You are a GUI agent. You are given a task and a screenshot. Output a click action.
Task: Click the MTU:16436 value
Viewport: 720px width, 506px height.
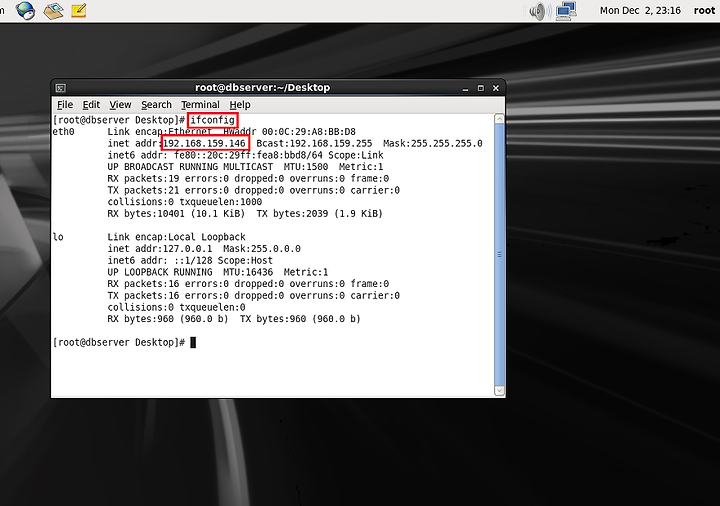pyautogui.click(x=248, y=272)
